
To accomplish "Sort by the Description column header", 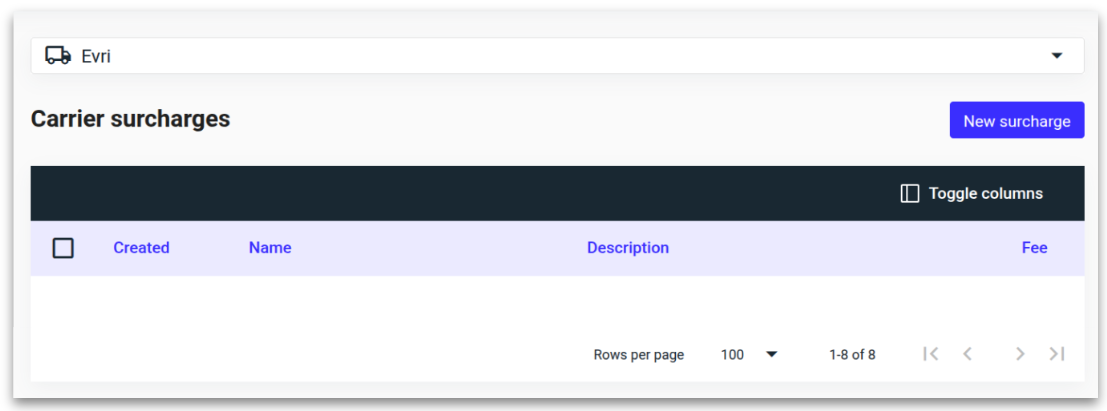I will (628, 248).
